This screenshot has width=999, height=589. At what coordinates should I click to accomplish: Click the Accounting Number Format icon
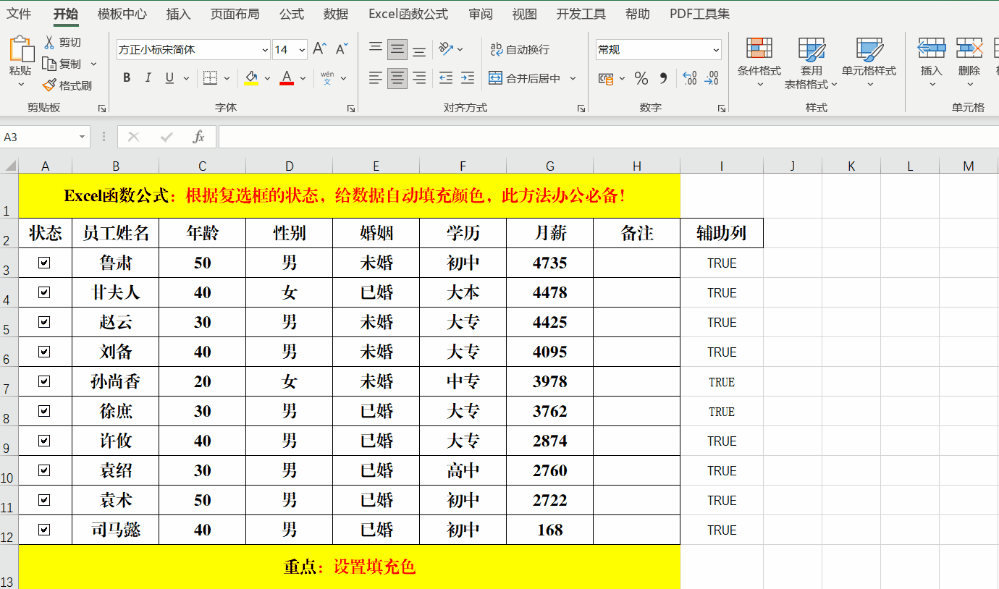click(605, 78)
